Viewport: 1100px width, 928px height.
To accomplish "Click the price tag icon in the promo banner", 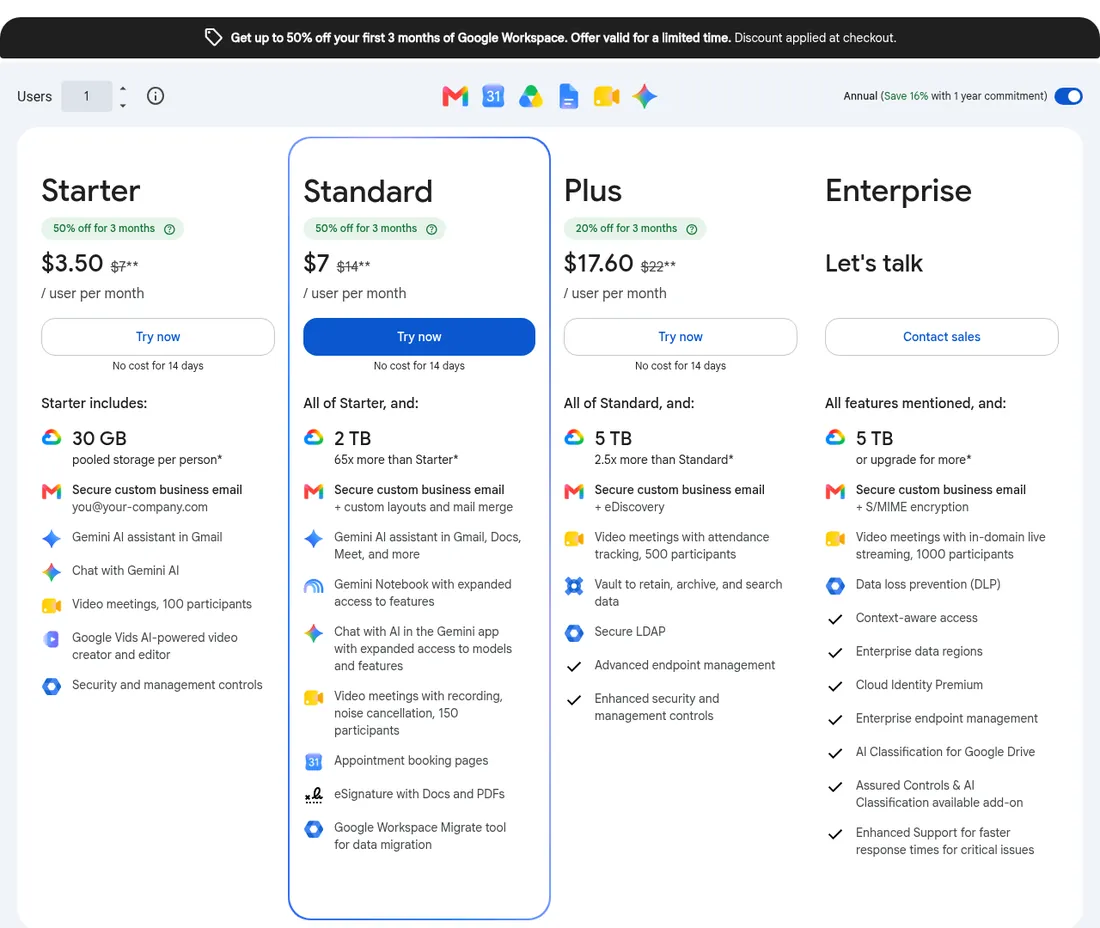I will tap(213, 37).
